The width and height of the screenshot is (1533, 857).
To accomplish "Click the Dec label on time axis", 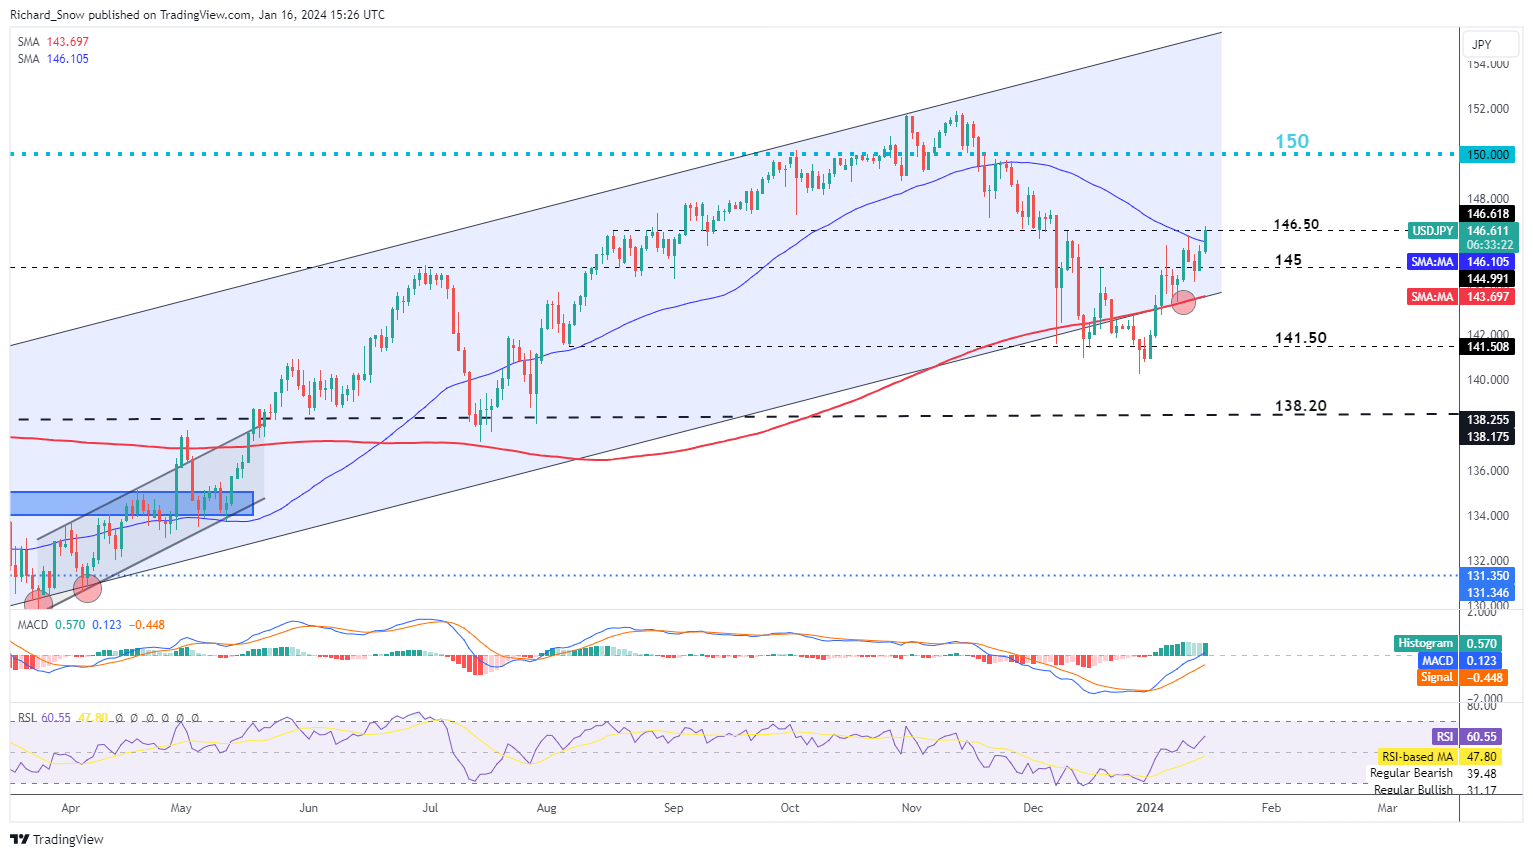I will pos(1033,807).
